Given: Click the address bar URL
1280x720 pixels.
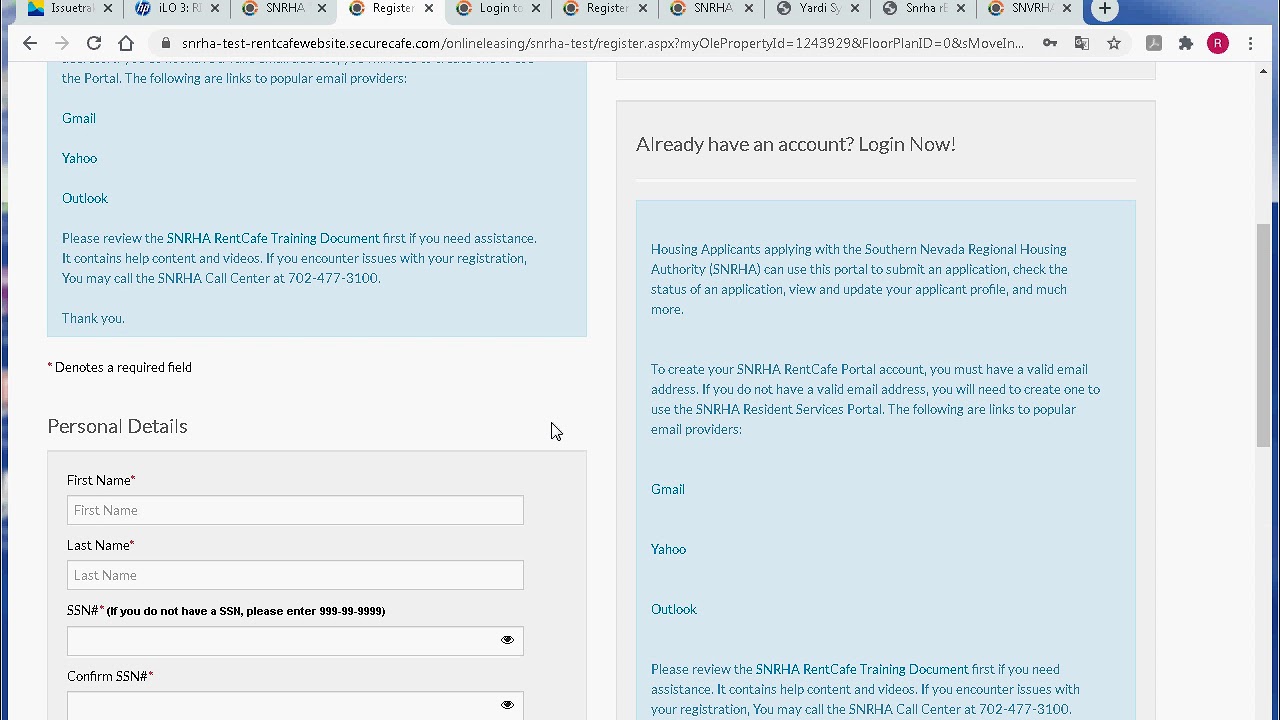Looking at the screenshot, I should [x=602, y=43].
